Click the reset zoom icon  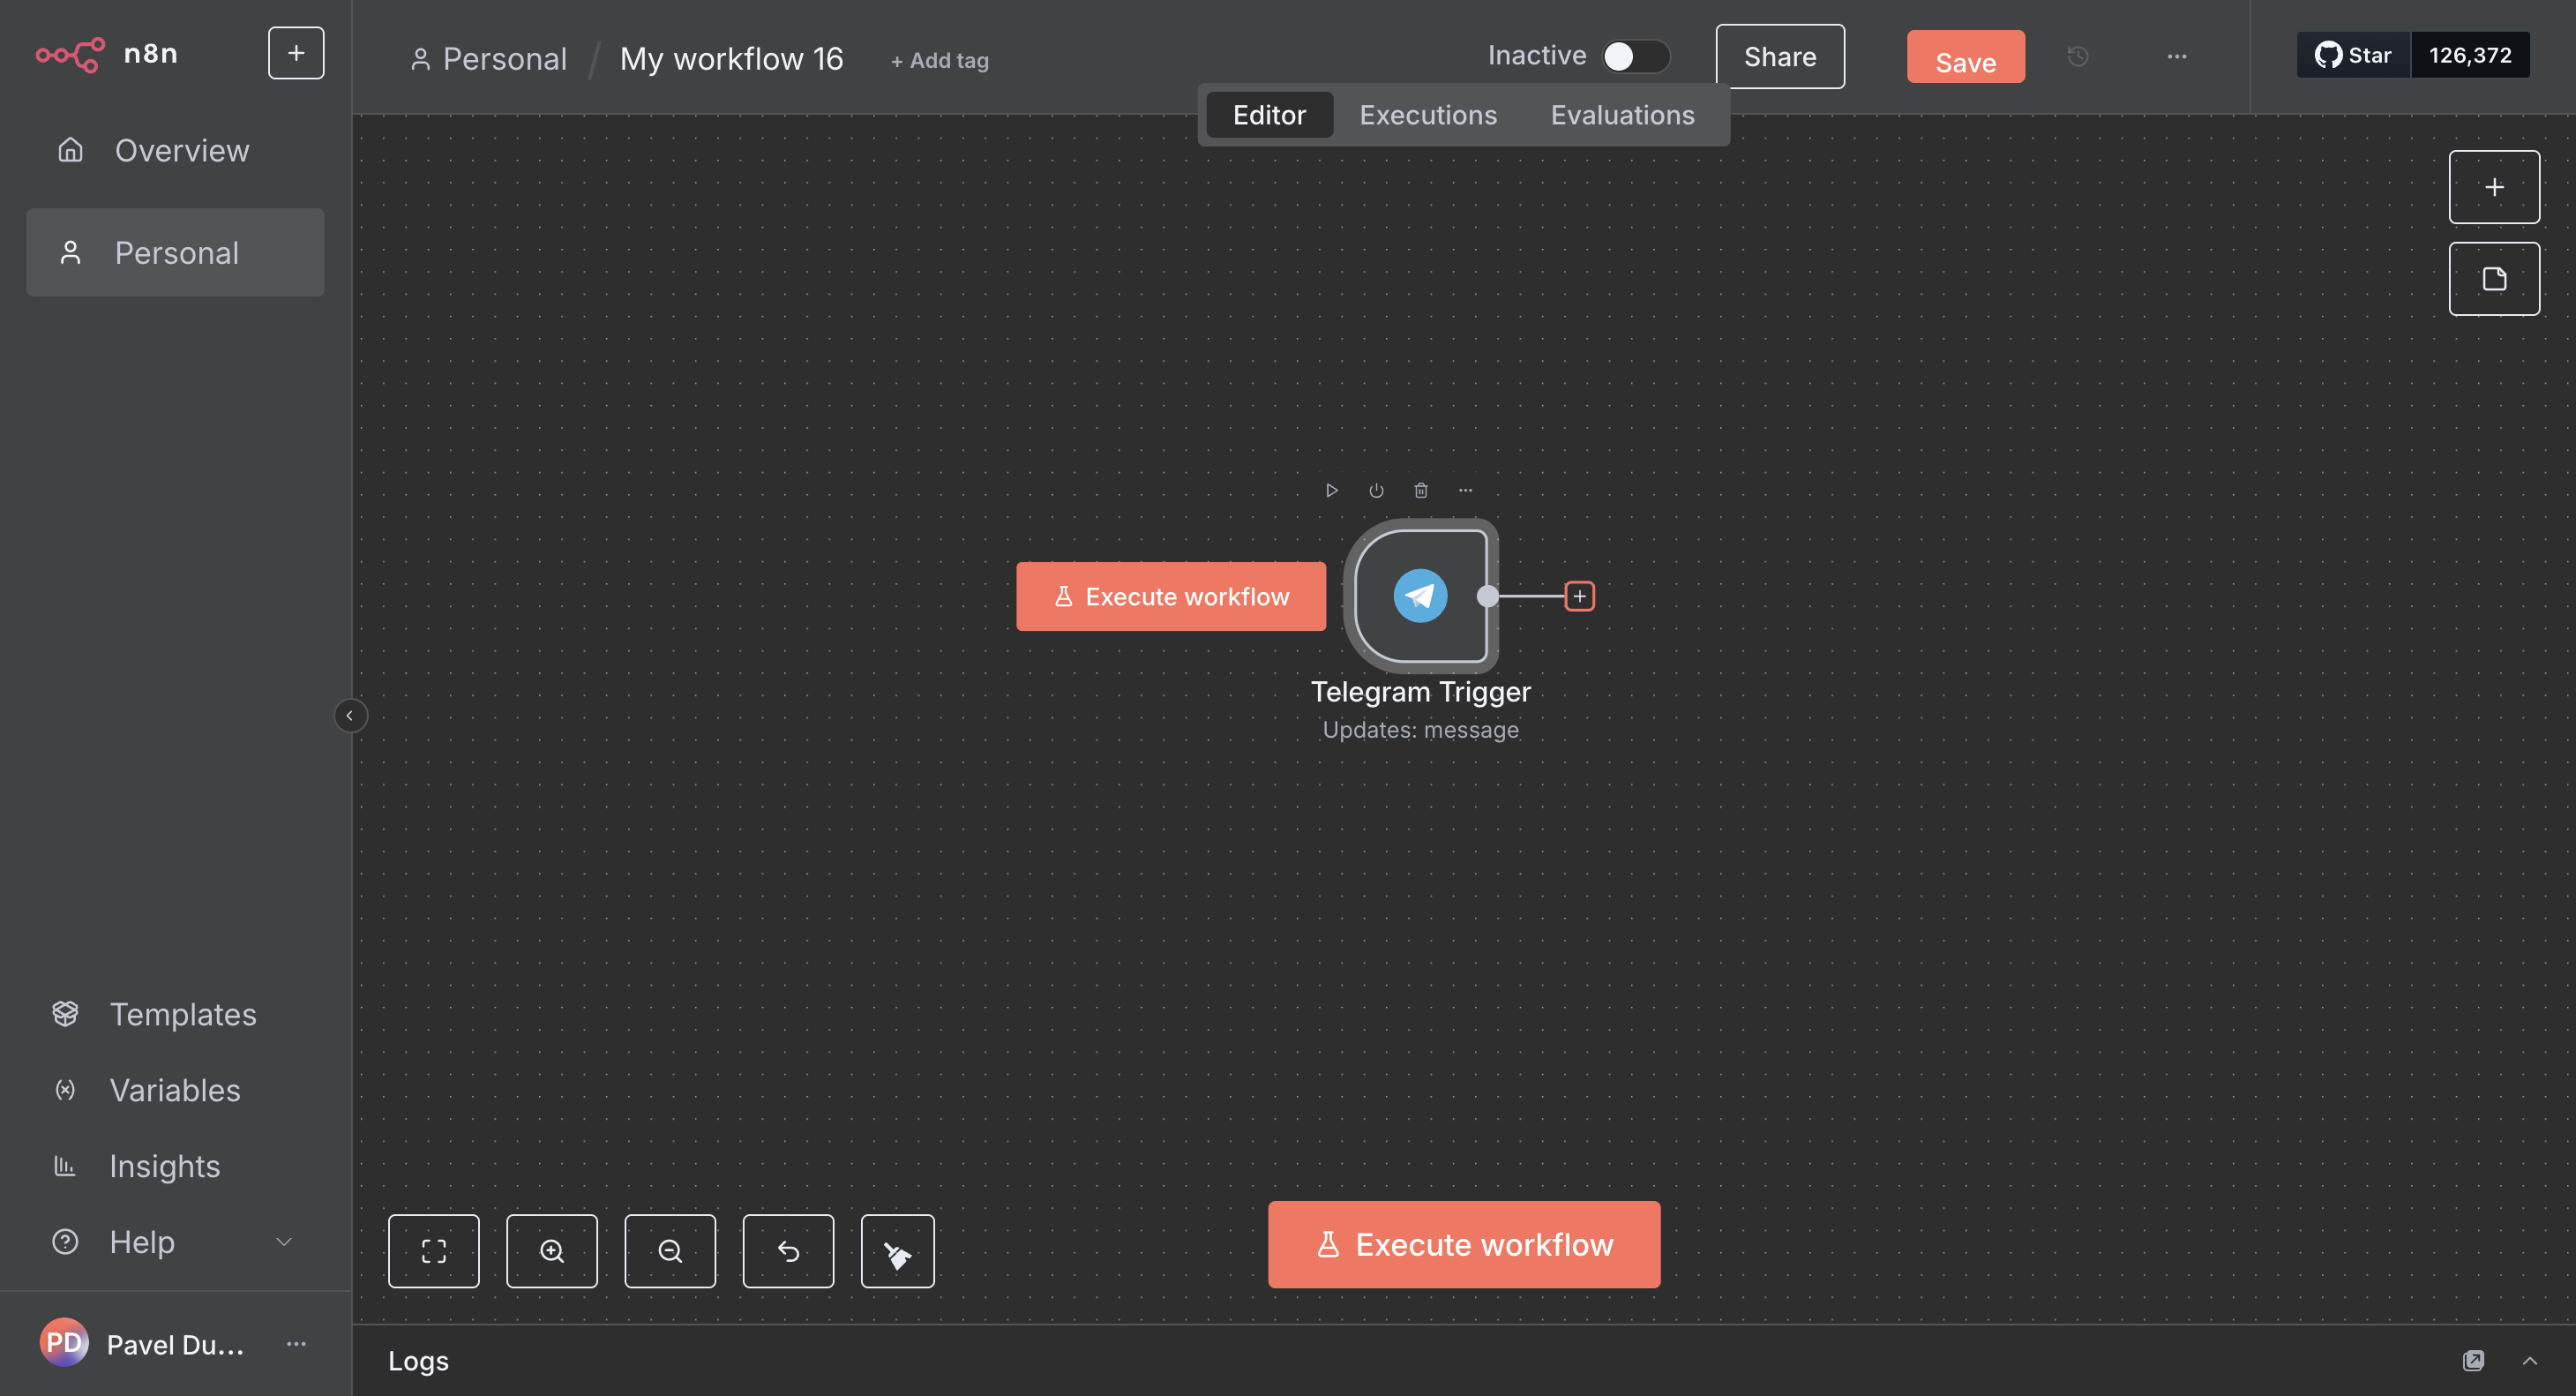coord(788,1251)
